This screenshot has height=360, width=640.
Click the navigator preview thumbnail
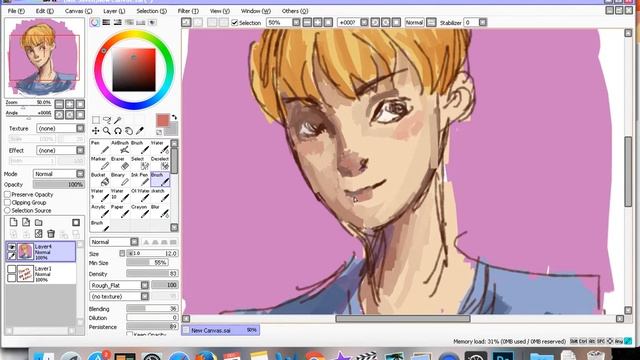click(x=44, y=58)
